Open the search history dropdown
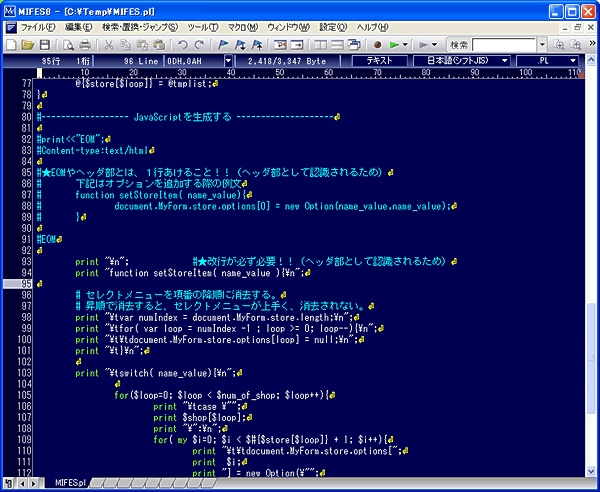The height and width of the screenshot is (492, 600). [542, 45]
